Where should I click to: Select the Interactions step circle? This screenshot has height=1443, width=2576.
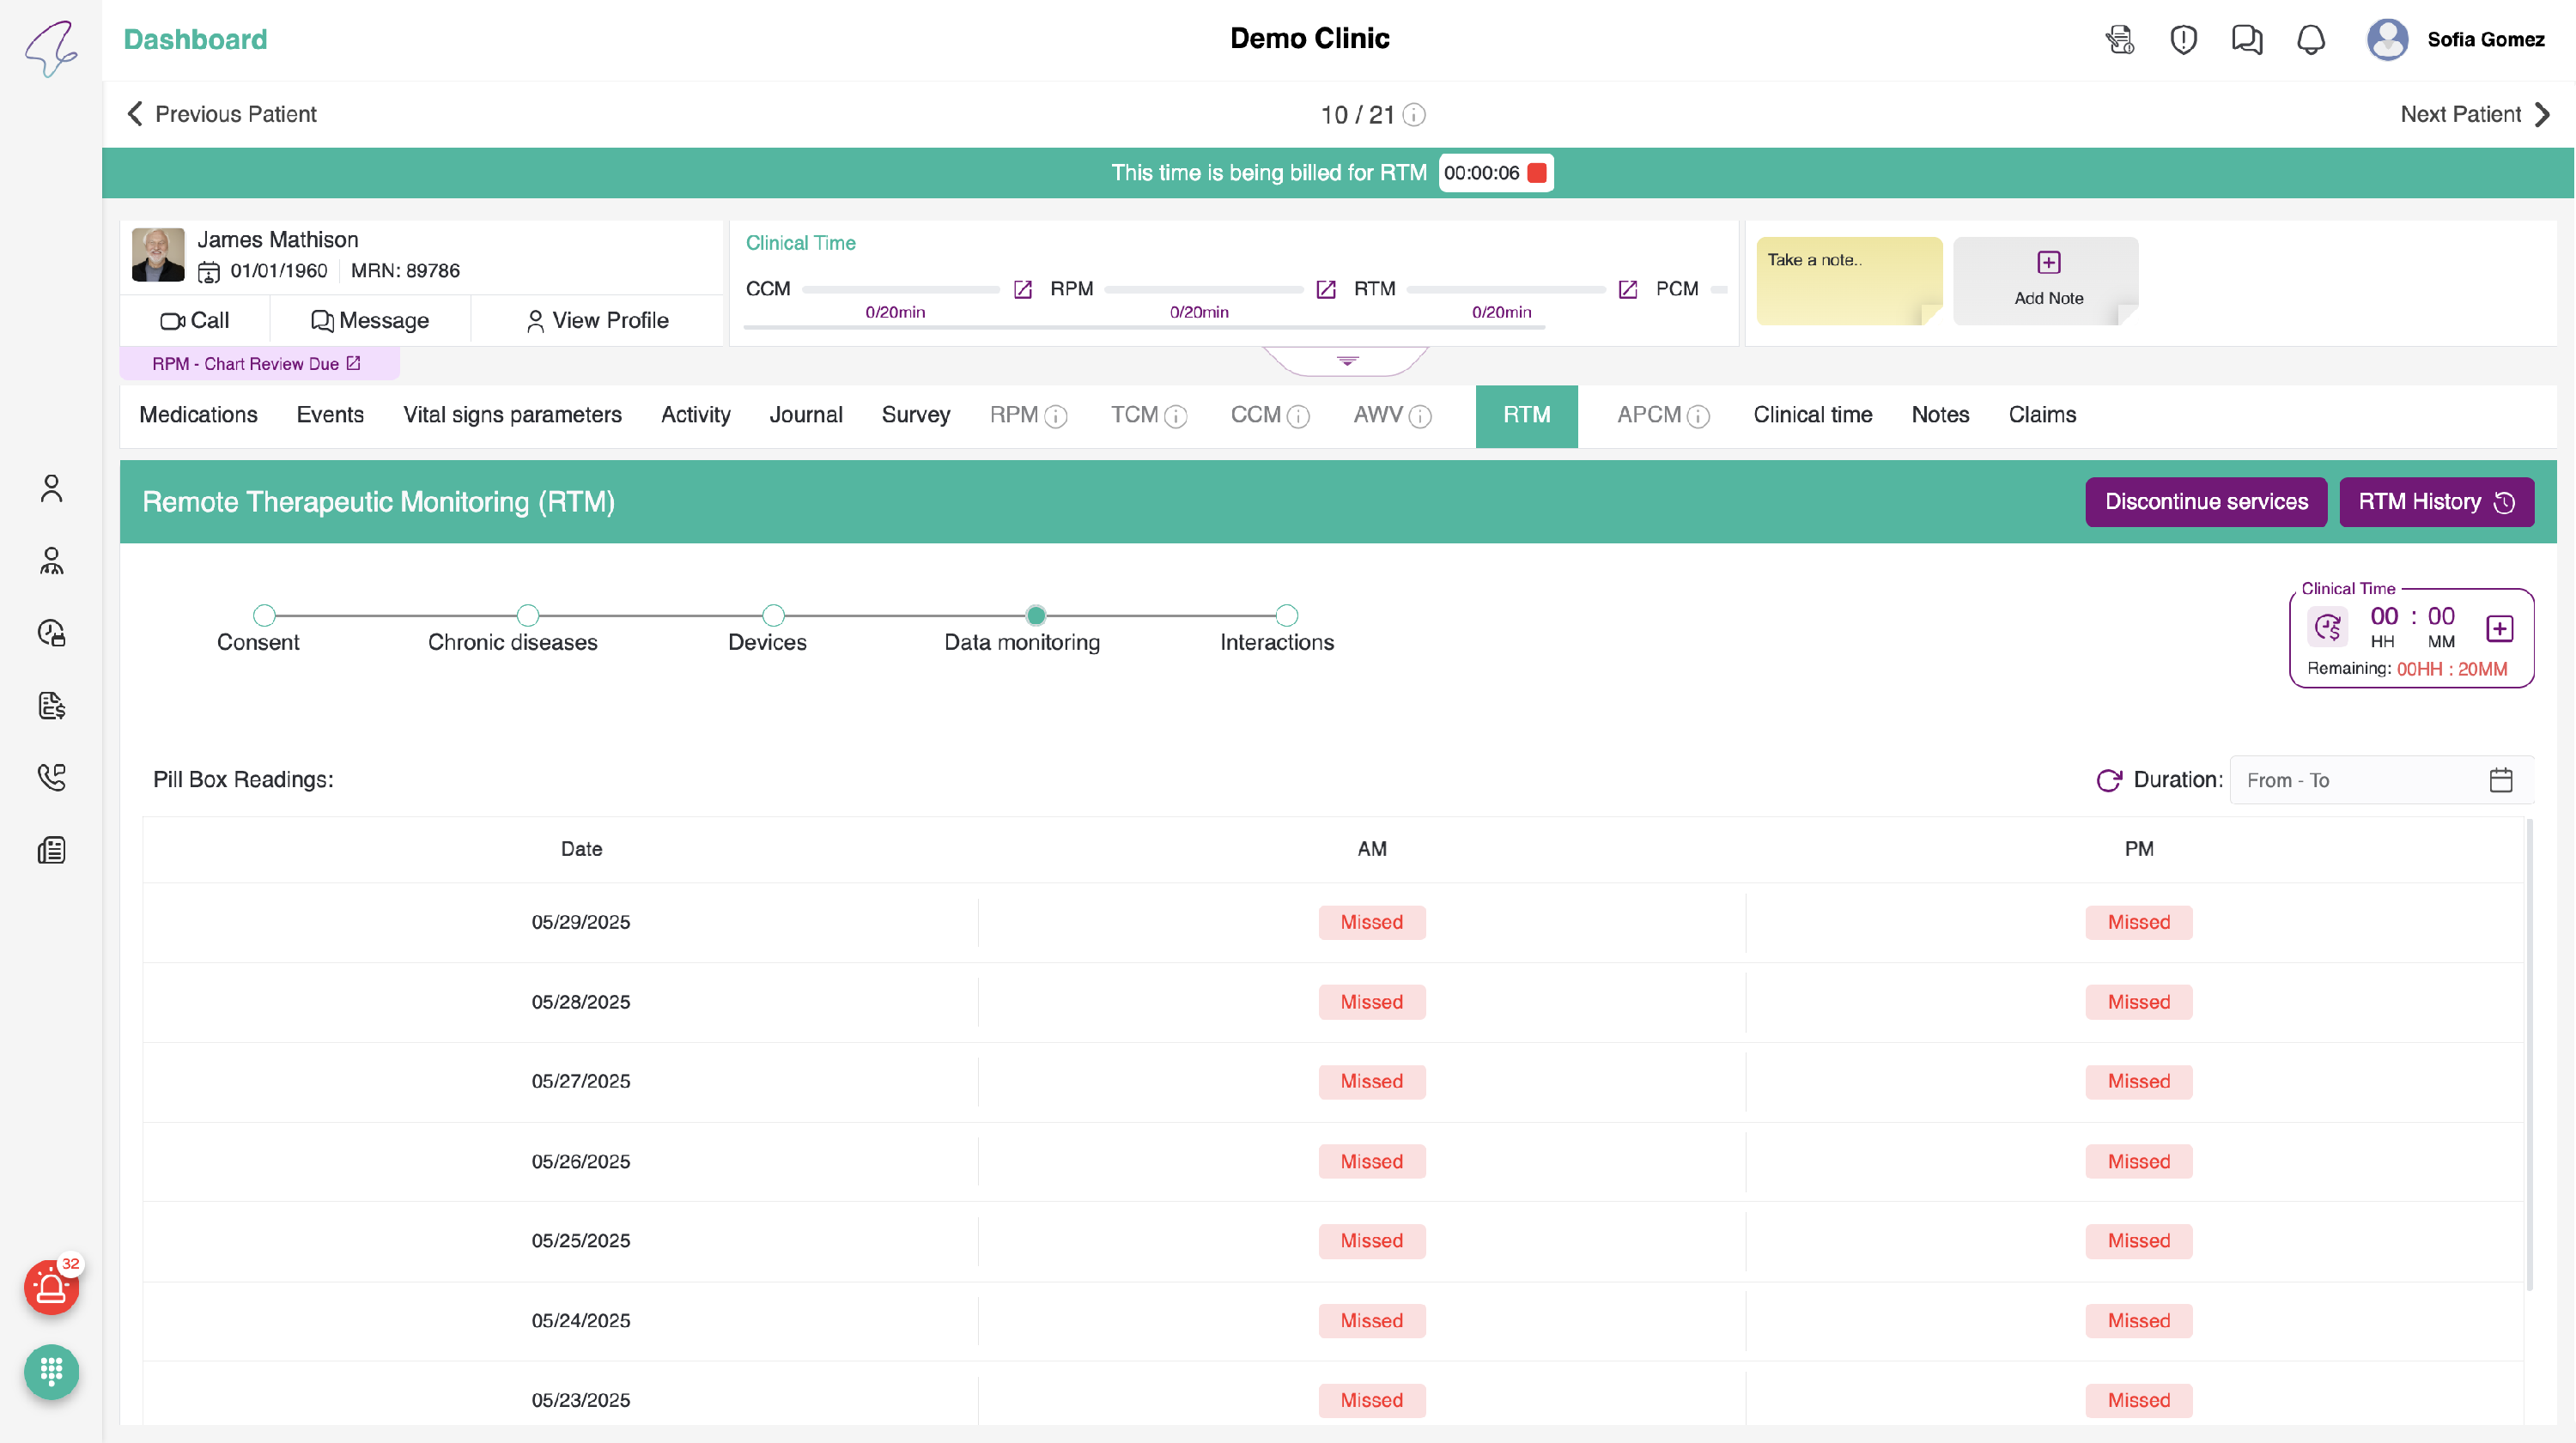pyautogui.click(x=1287, y=615)
